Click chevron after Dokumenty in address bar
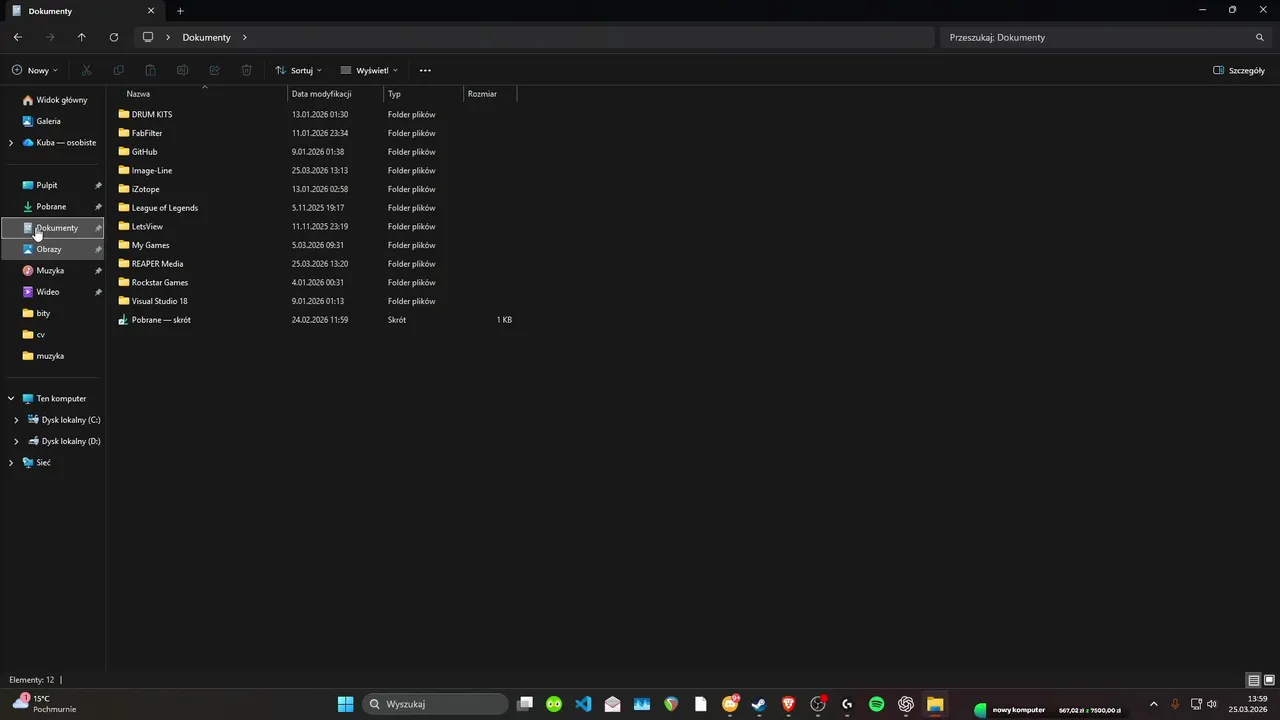This screenshot has height=720, width=1280. pos(244,37)
